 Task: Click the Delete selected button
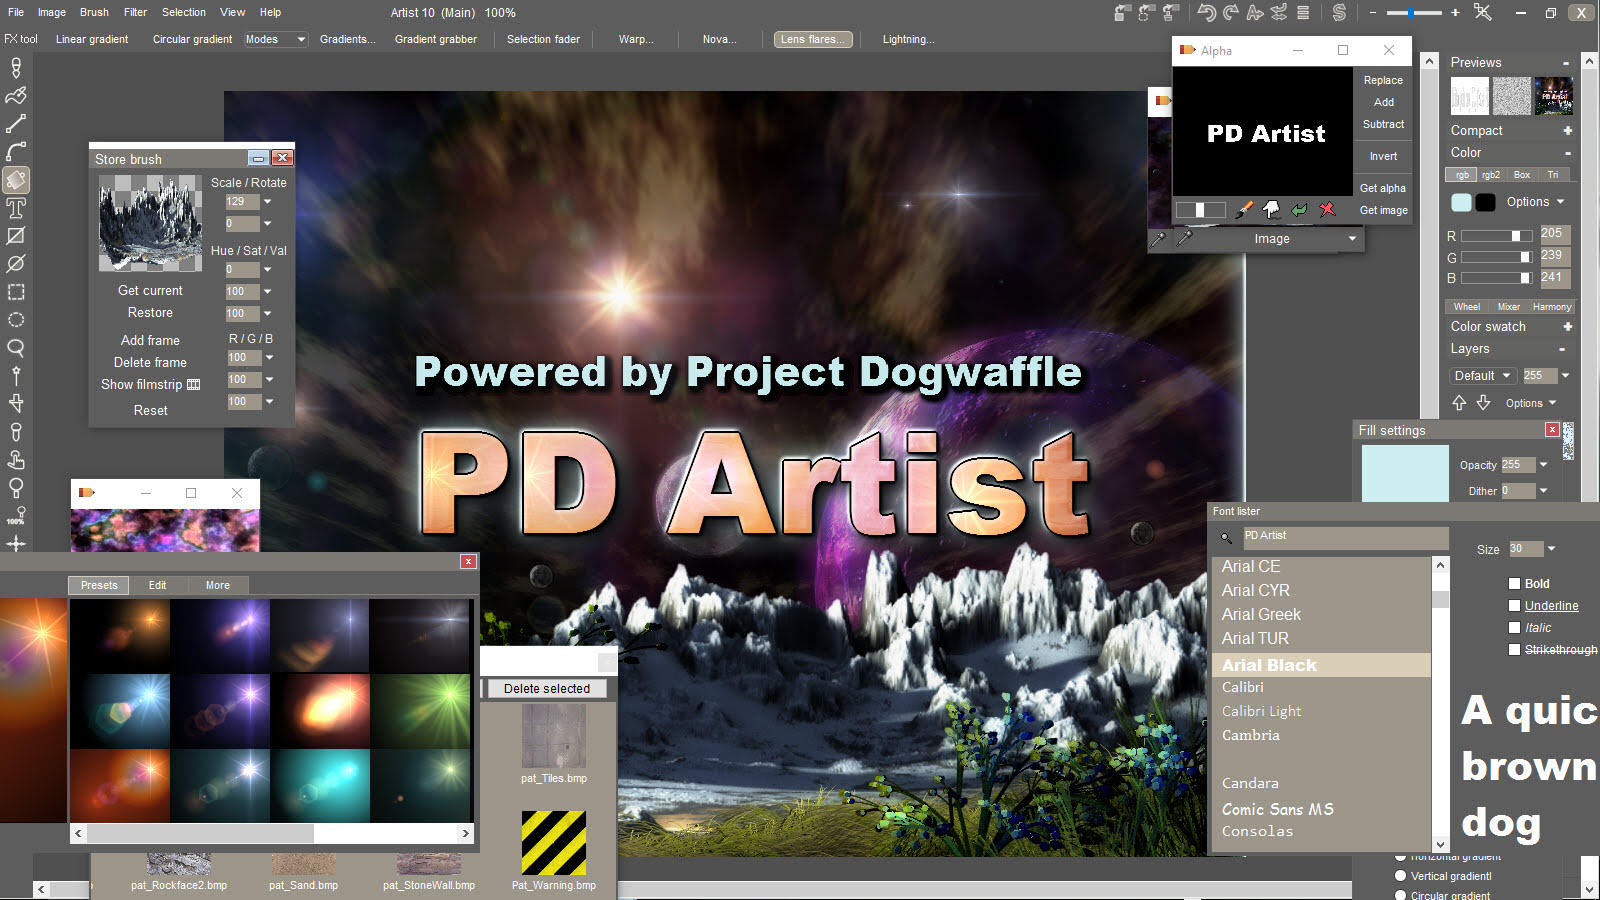point(547,688)
